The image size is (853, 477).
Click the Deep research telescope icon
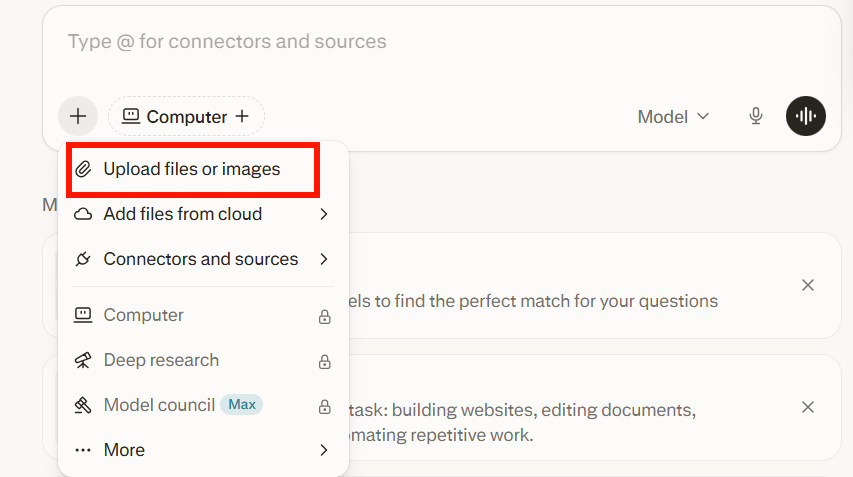(84, 360)
